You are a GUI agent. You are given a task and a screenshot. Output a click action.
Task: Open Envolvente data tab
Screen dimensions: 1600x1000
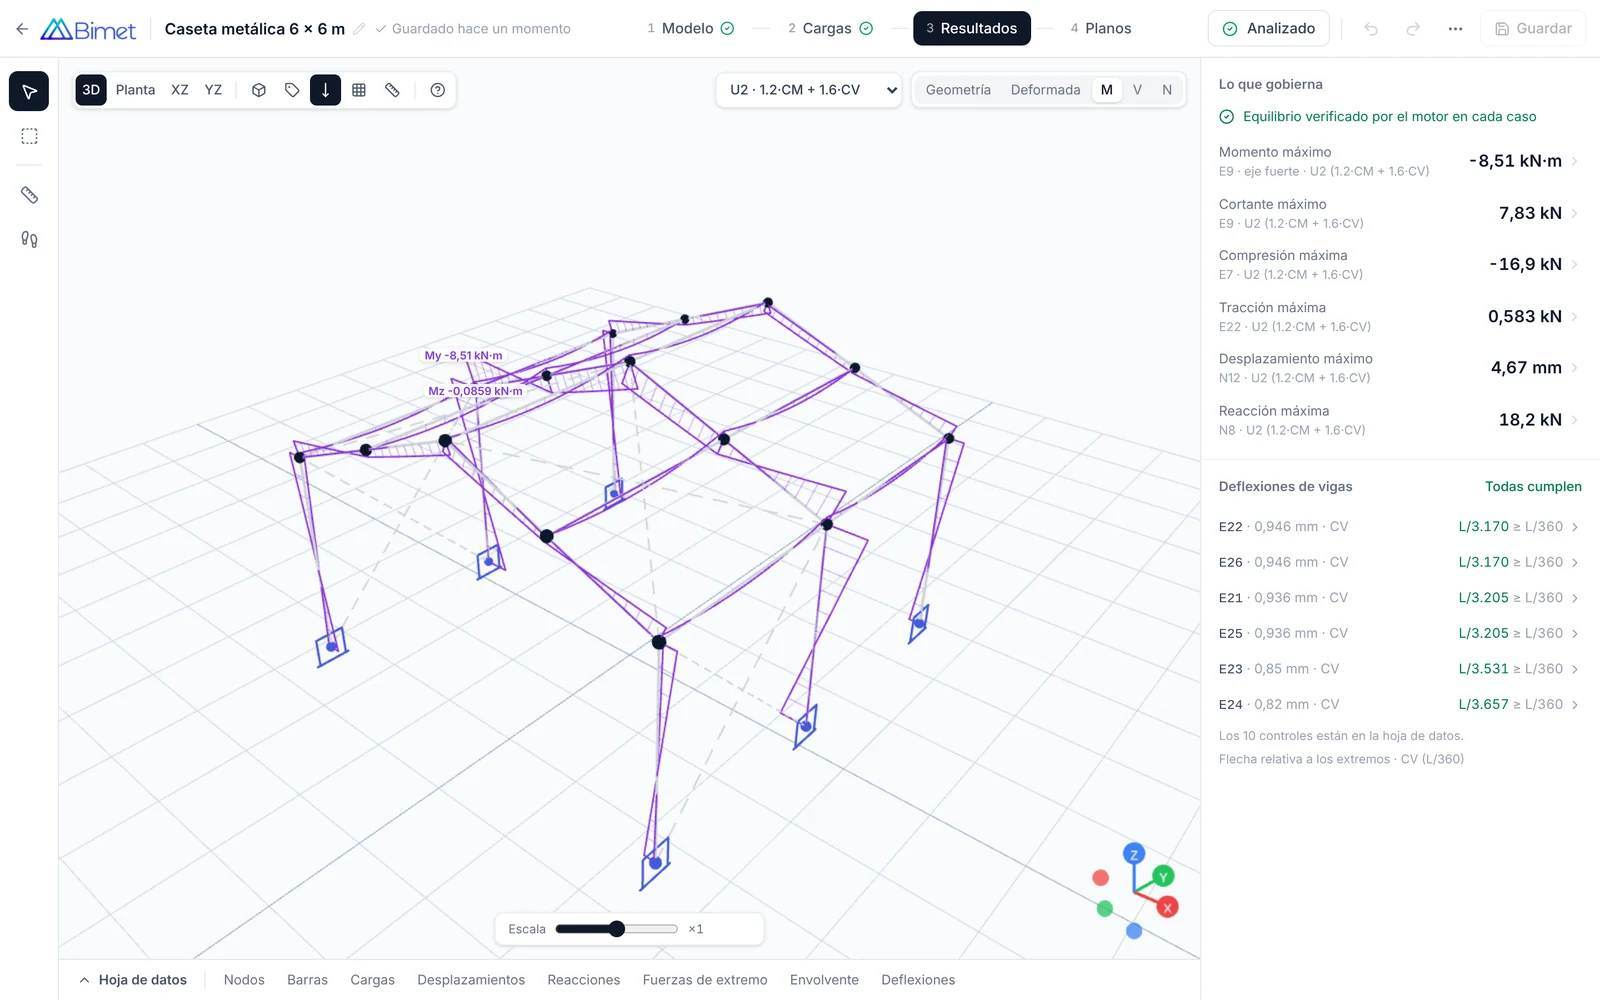[x=824, y=980]
